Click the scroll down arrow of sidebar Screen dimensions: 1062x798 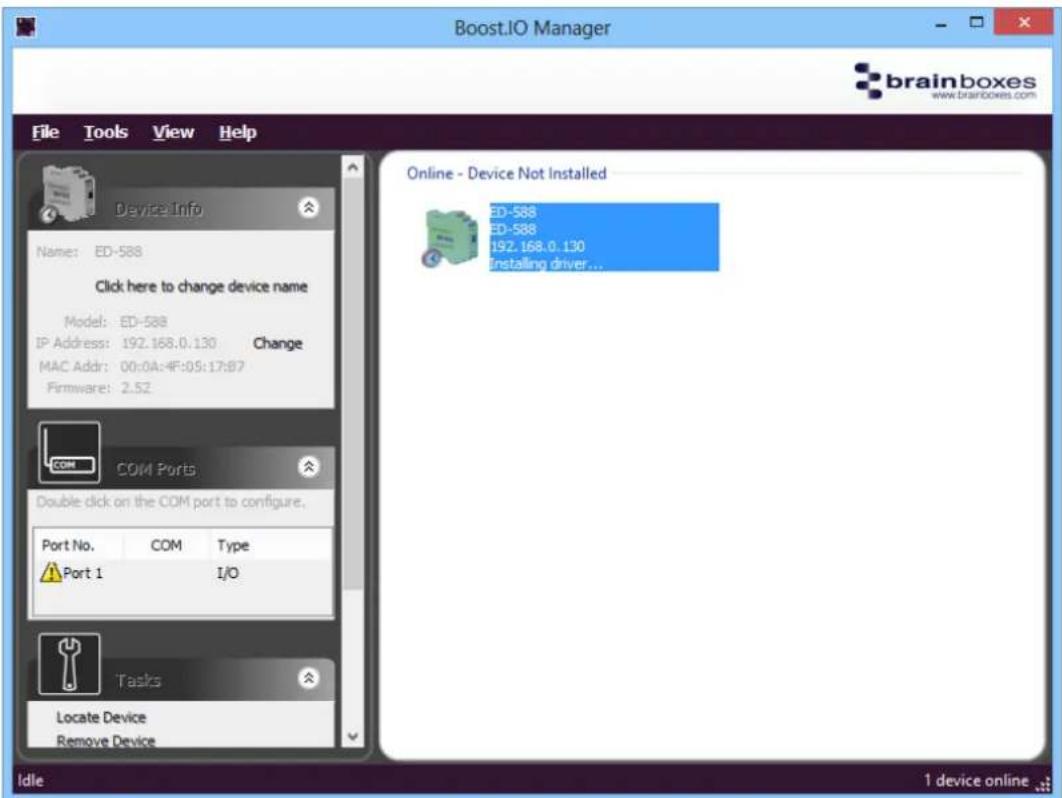pos(352,736)
